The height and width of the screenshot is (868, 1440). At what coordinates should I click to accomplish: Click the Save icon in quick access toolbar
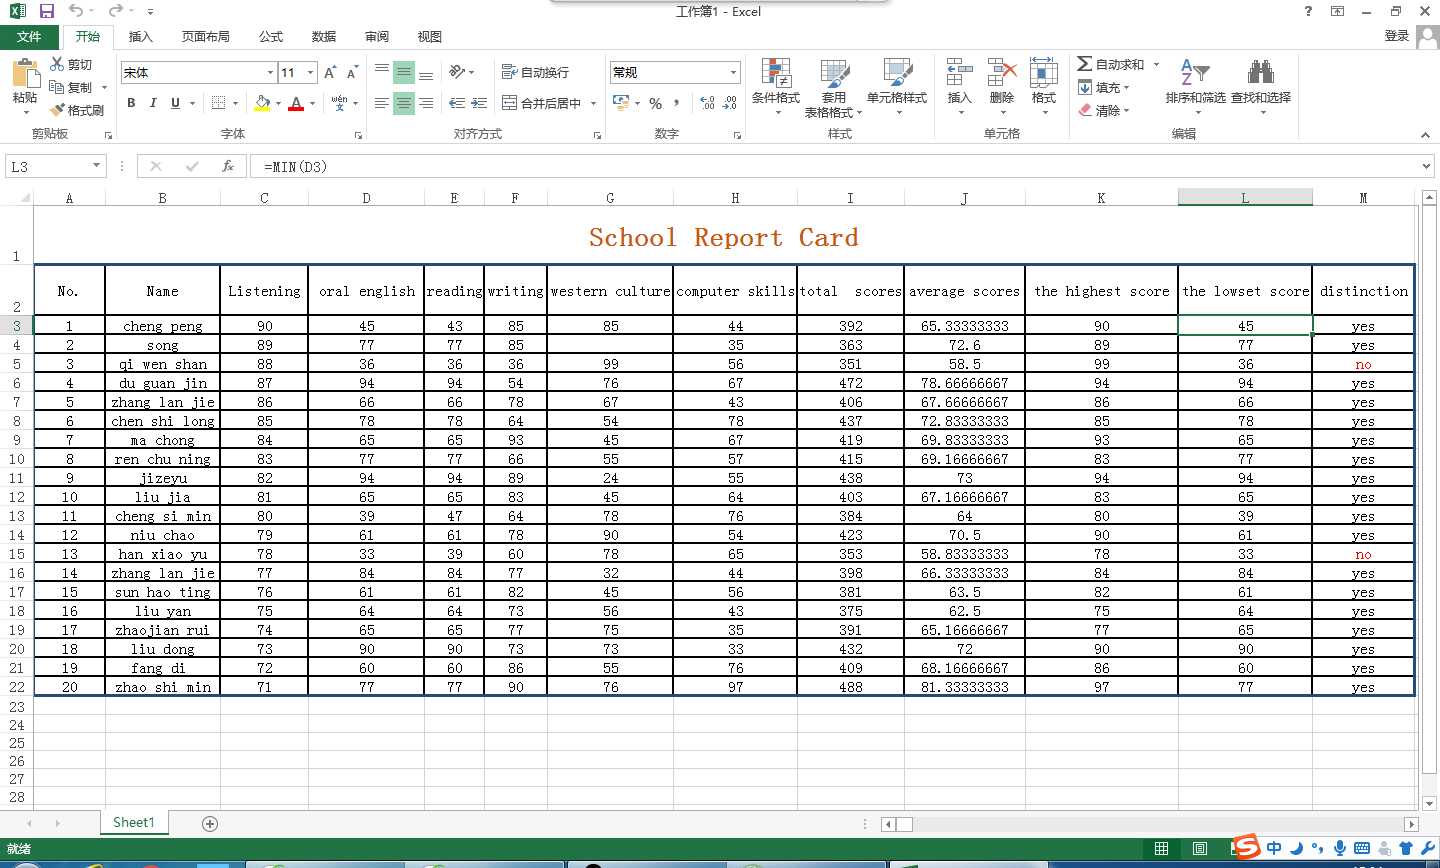tap(47, 11)
